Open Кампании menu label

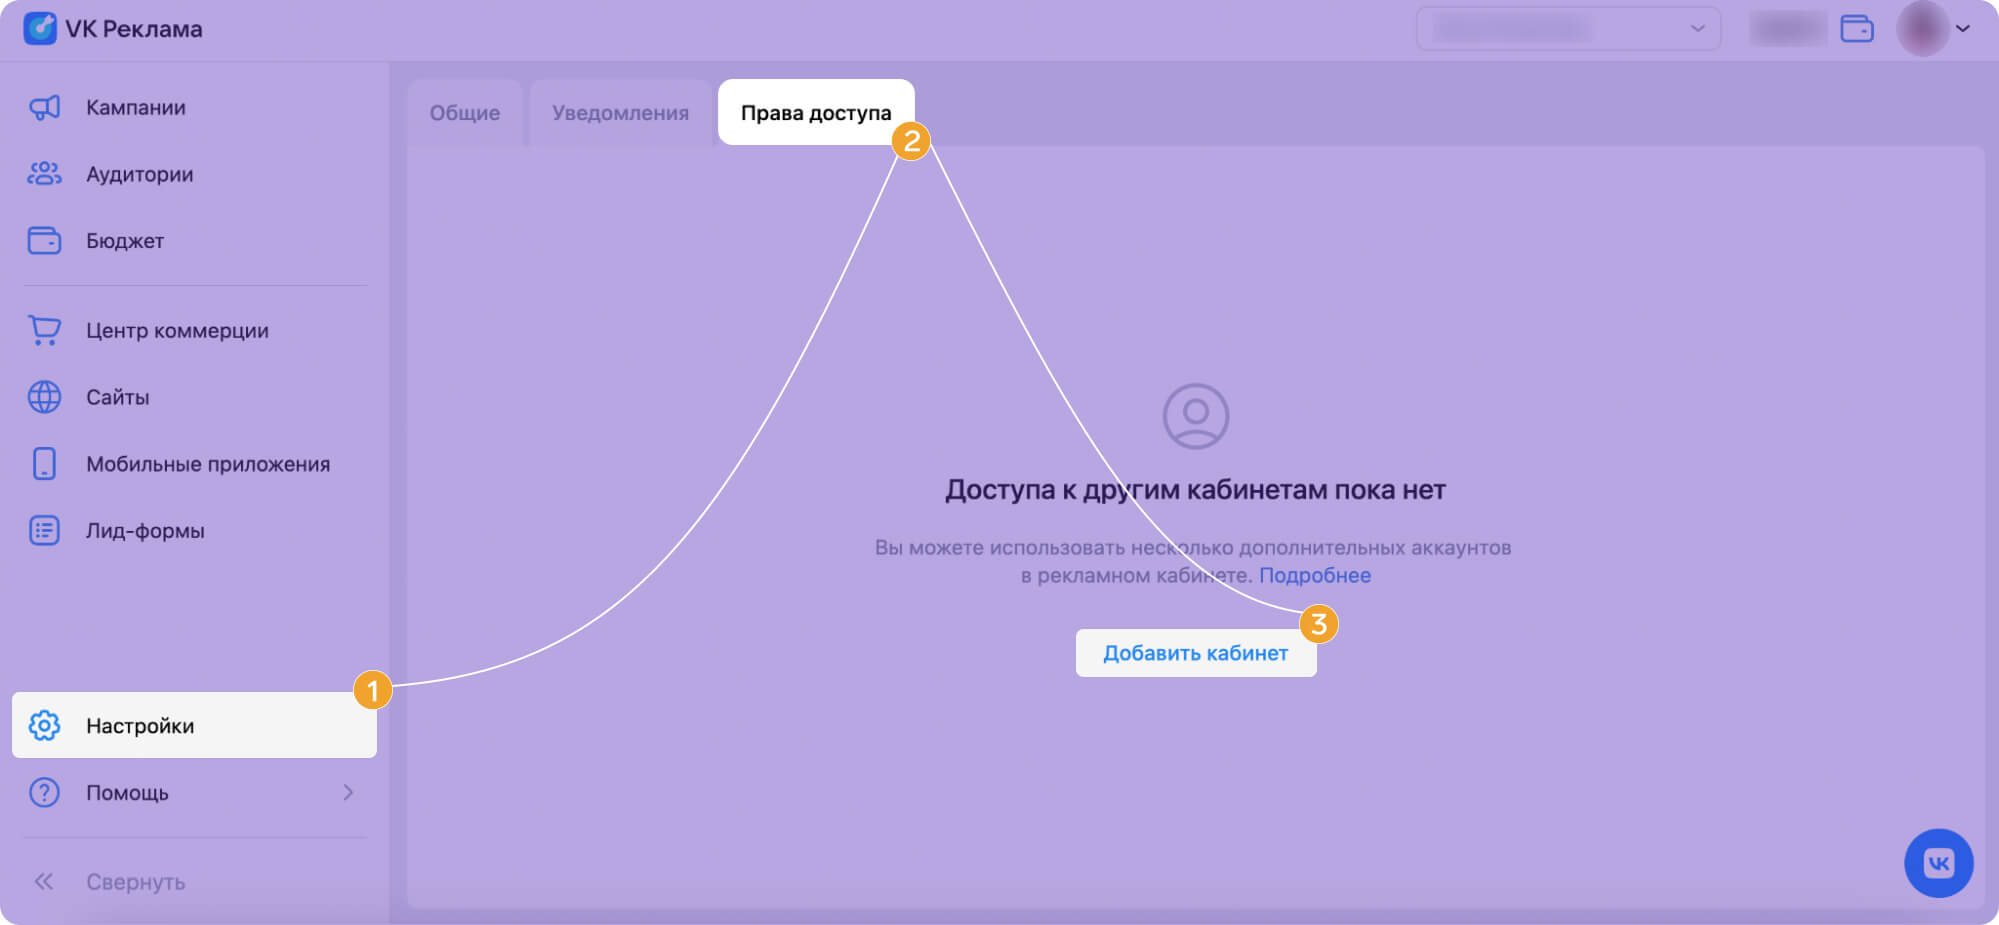click(x=136, y=107)
